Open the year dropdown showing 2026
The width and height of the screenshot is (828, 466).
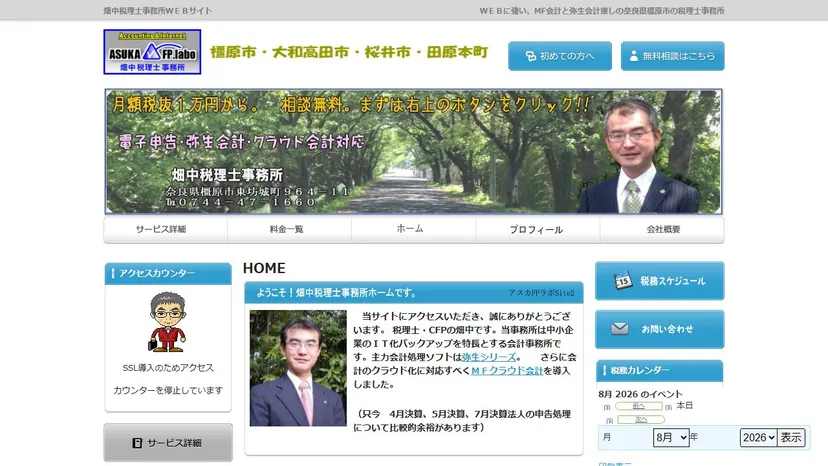[x=758, y=437]
